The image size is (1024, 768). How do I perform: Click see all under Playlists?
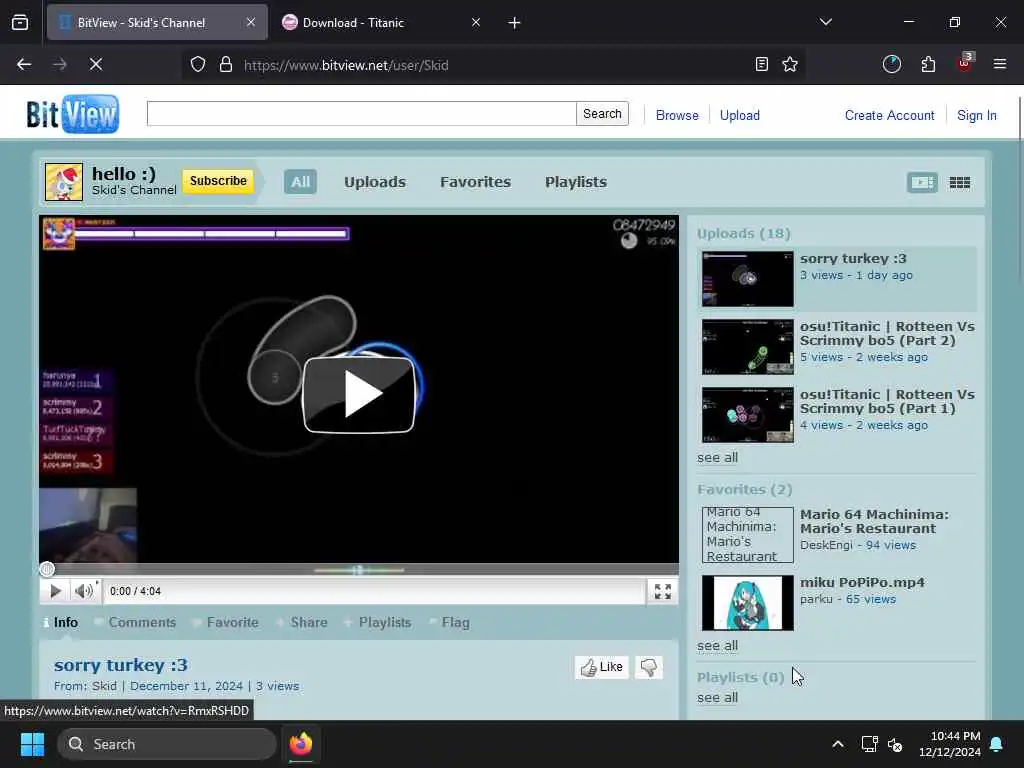pyautogui.click(x=717, y=698)
